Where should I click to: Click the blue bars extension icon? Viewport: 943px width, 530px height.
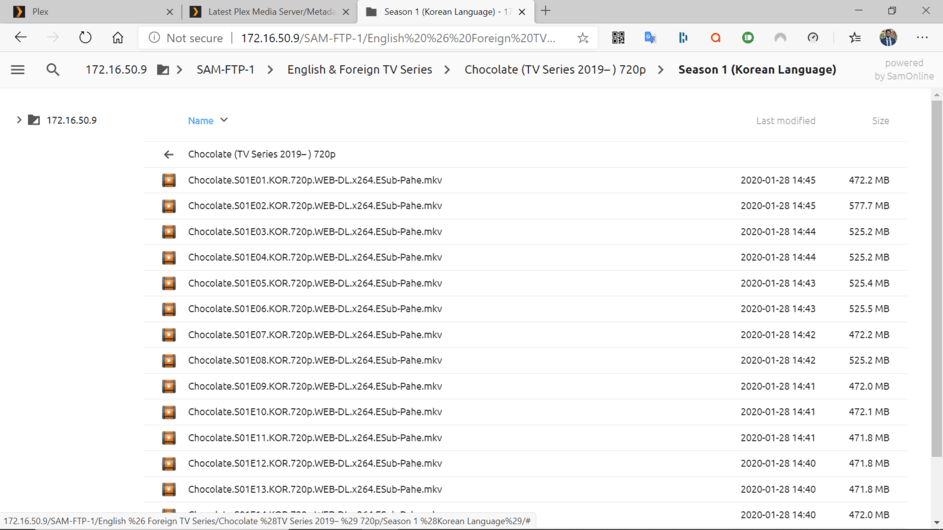coord(683,37)
